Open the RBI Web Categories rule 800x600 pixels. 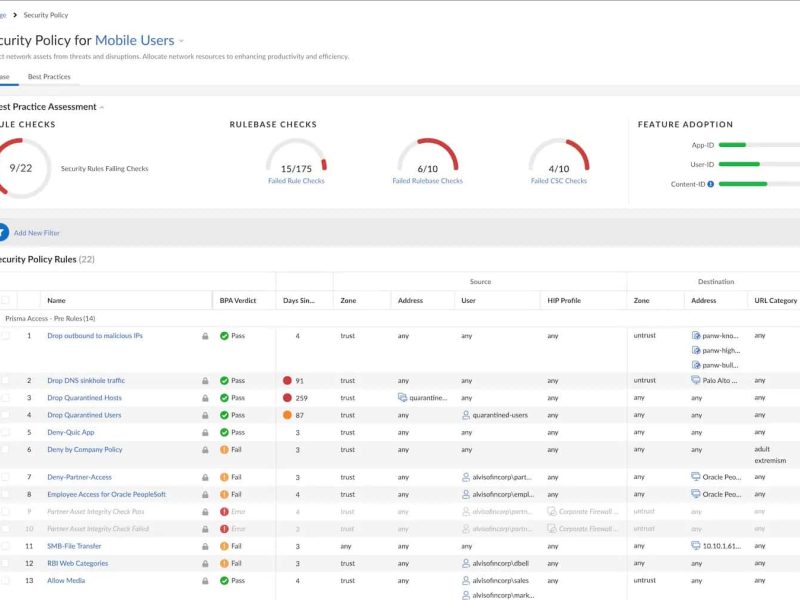click(x=78, y=563)
